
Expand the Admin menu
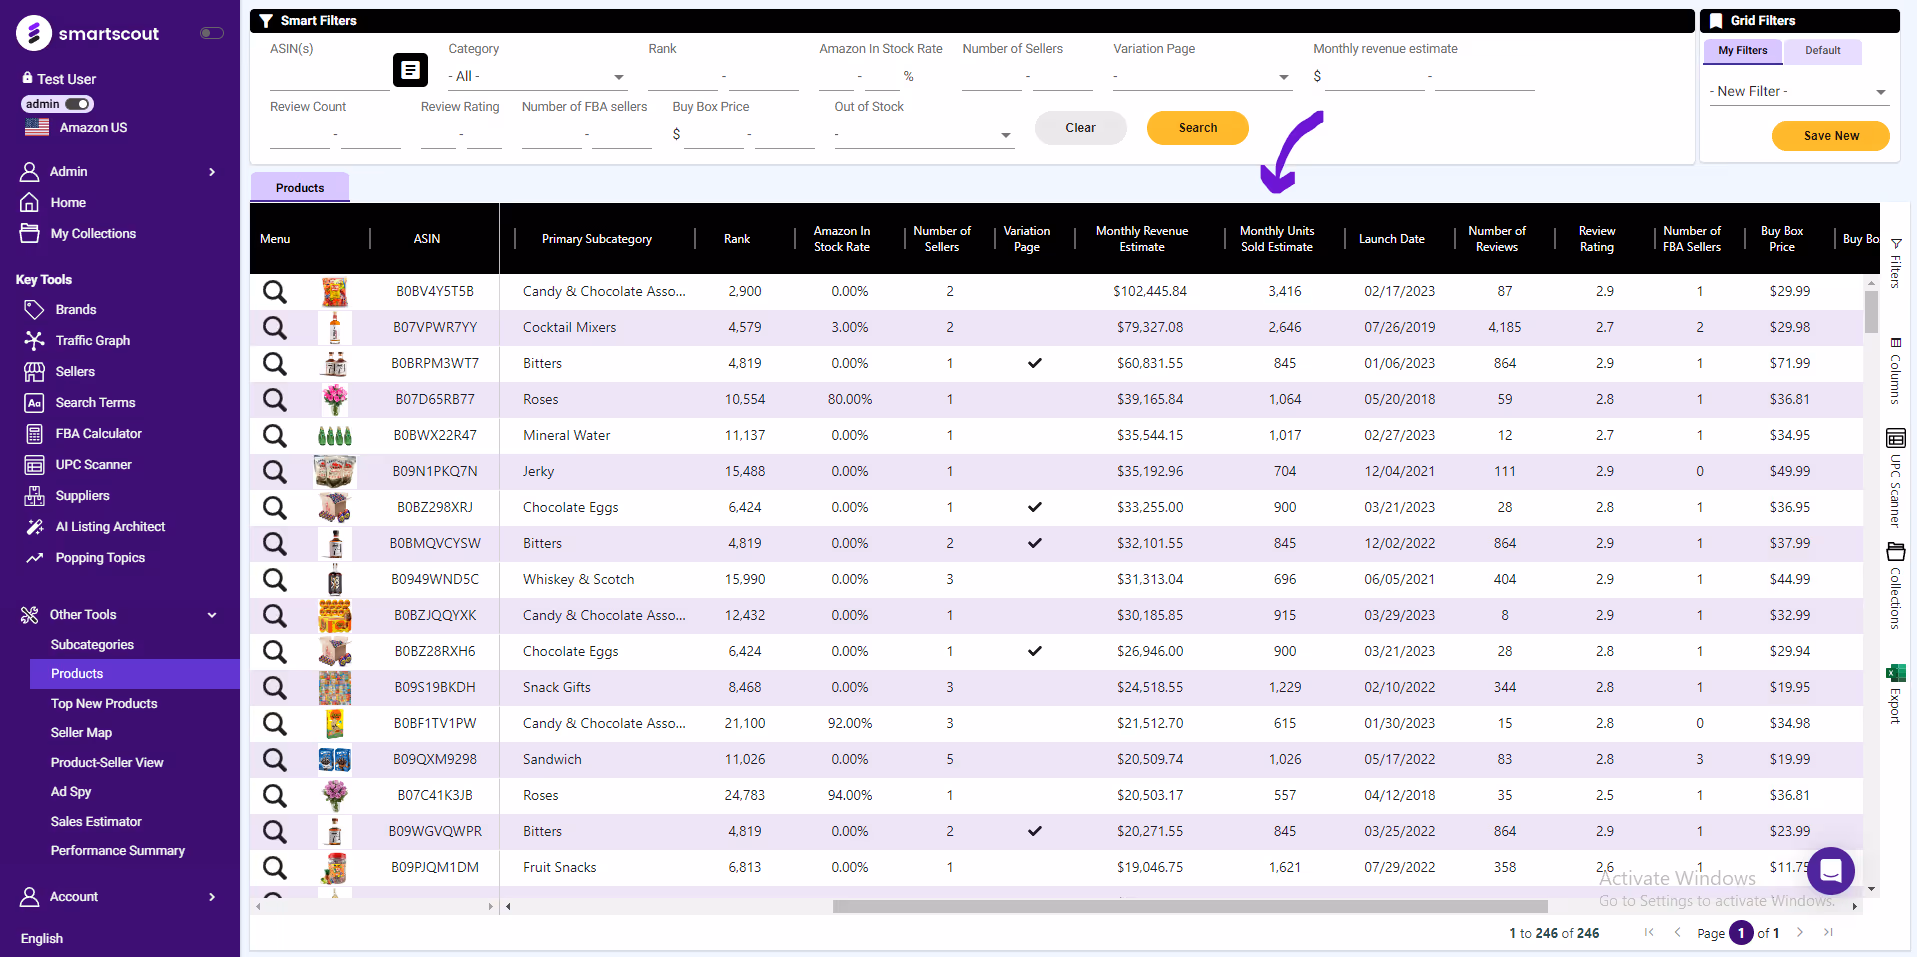point(120,172)
